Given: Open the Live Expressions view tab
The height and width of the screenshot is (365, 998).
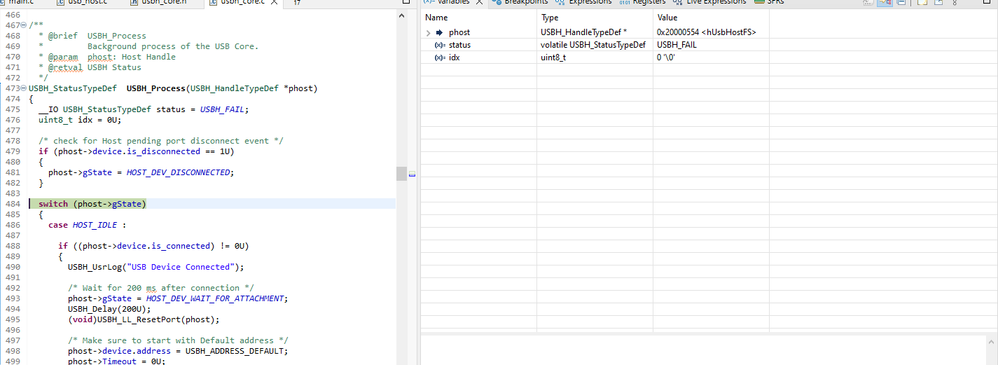Looking at the screenshot, I should (710, 3).
